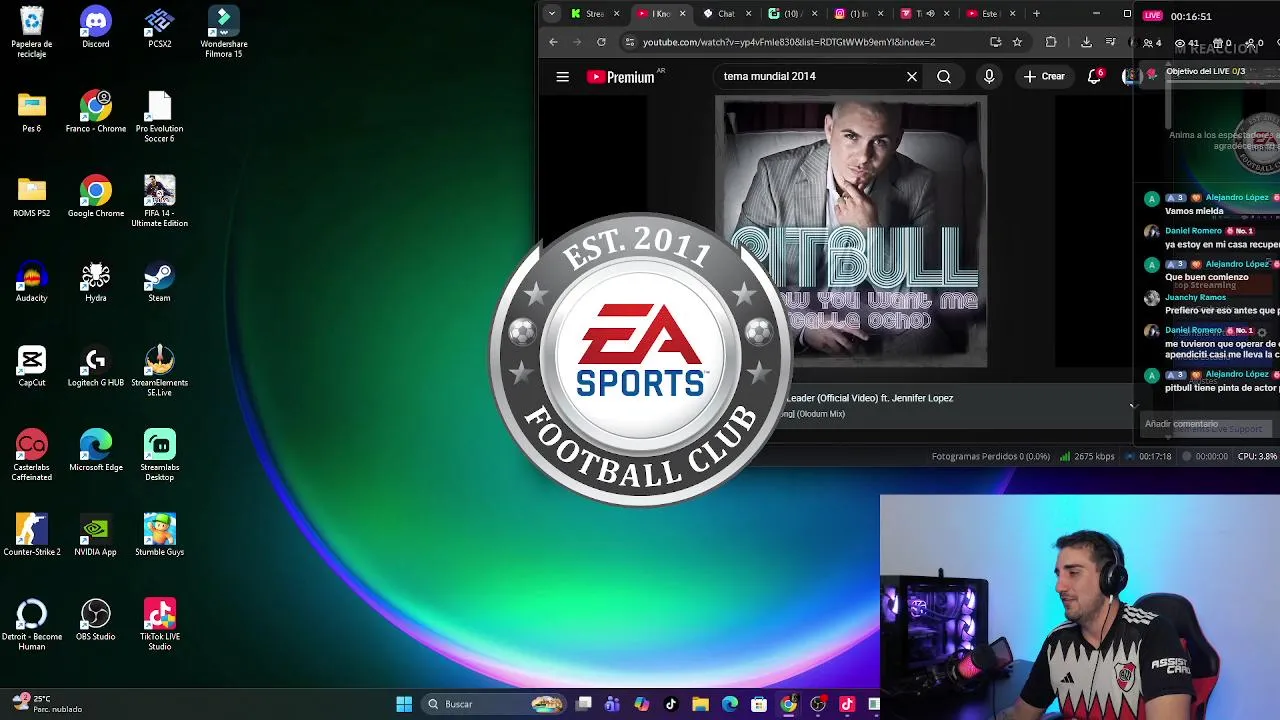The width and height of the screenshot is (1280, 720).
Task: Open Microsoft Store from the taskbar
Action: 759,704
